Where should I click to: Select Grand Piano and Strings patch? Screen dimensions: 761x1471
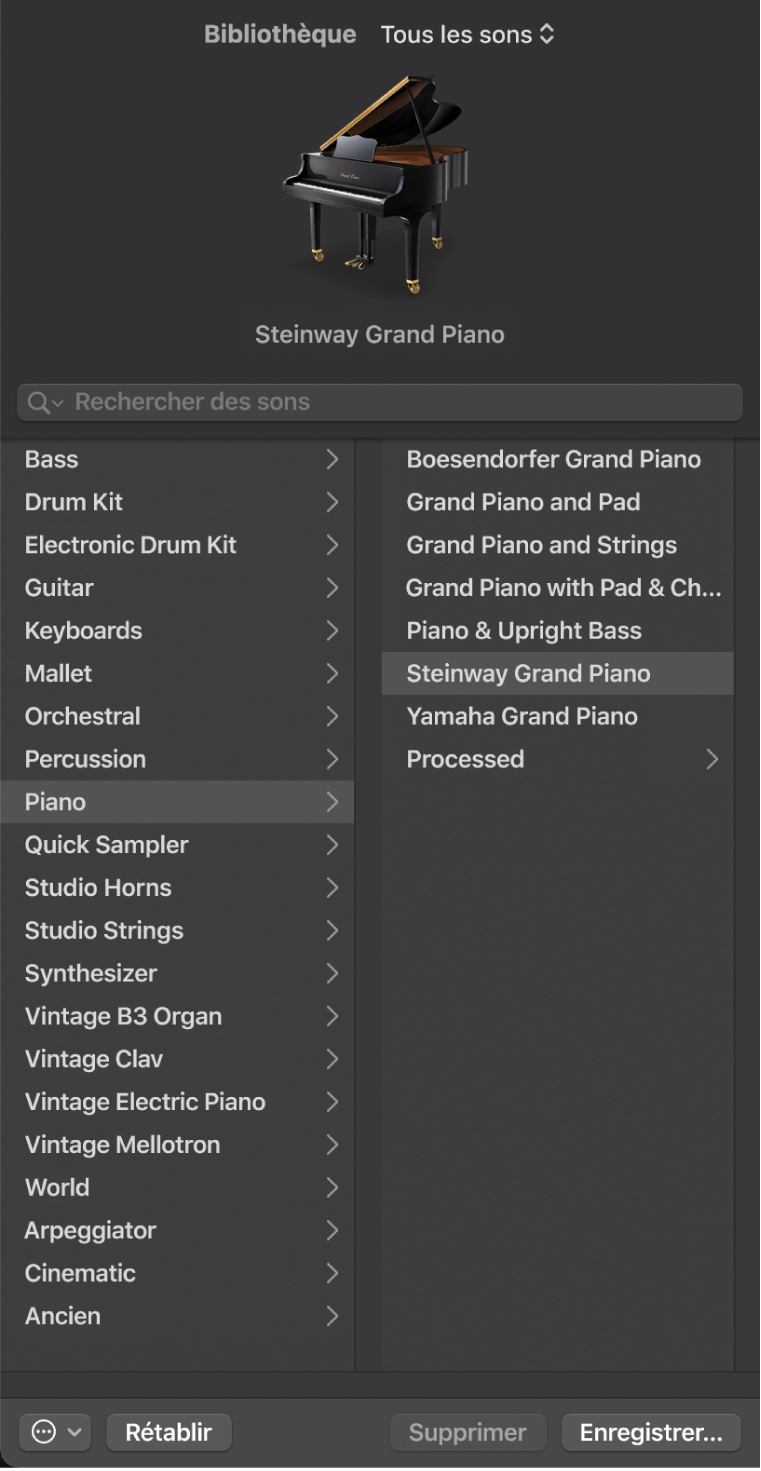pos(541,545)
